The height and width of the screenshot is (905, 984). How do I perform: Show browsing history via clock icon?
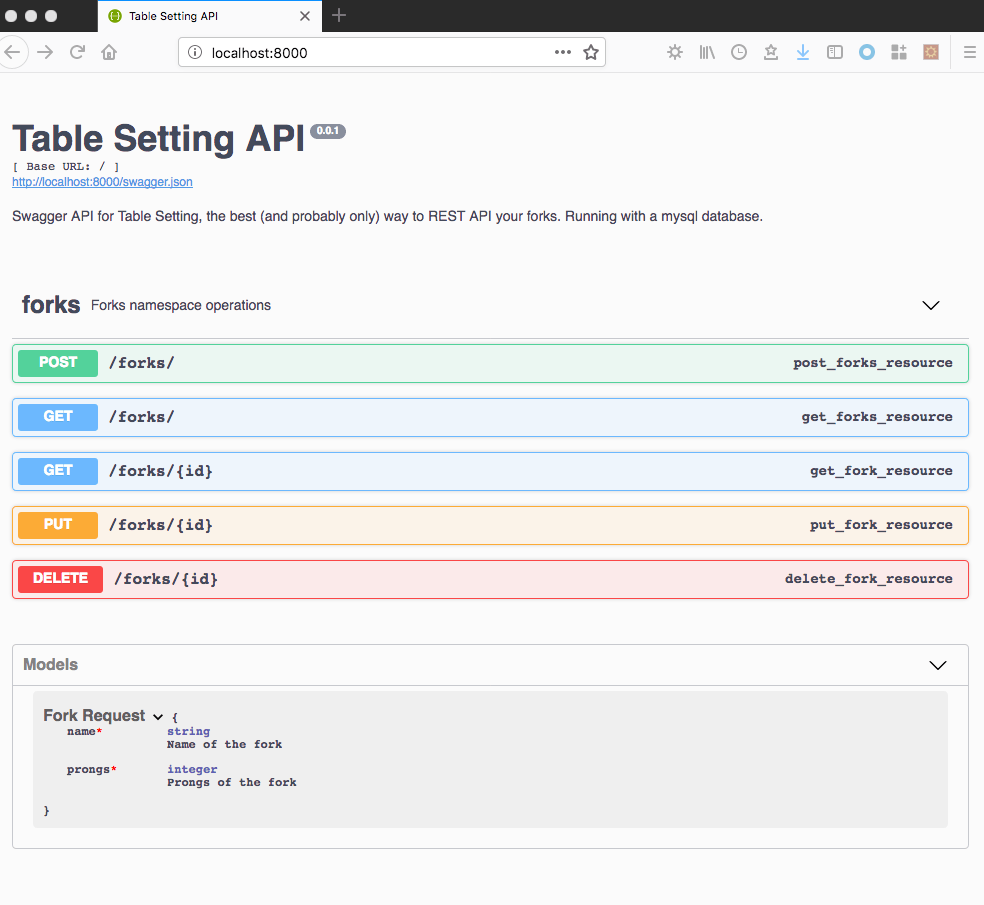click(x=739, y=52)
